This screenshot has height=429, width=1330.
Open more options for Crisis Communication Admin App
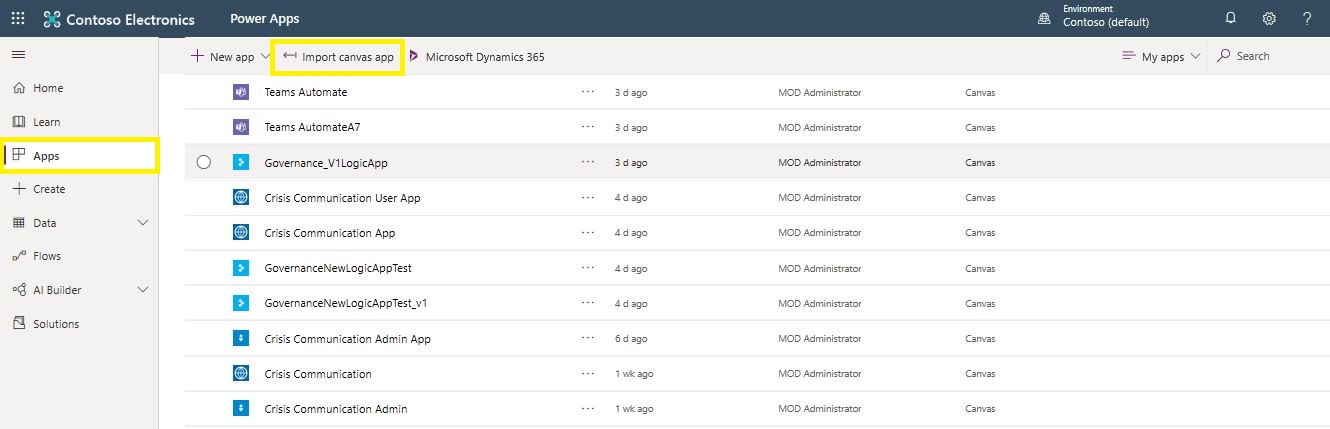tap(588, 339)
